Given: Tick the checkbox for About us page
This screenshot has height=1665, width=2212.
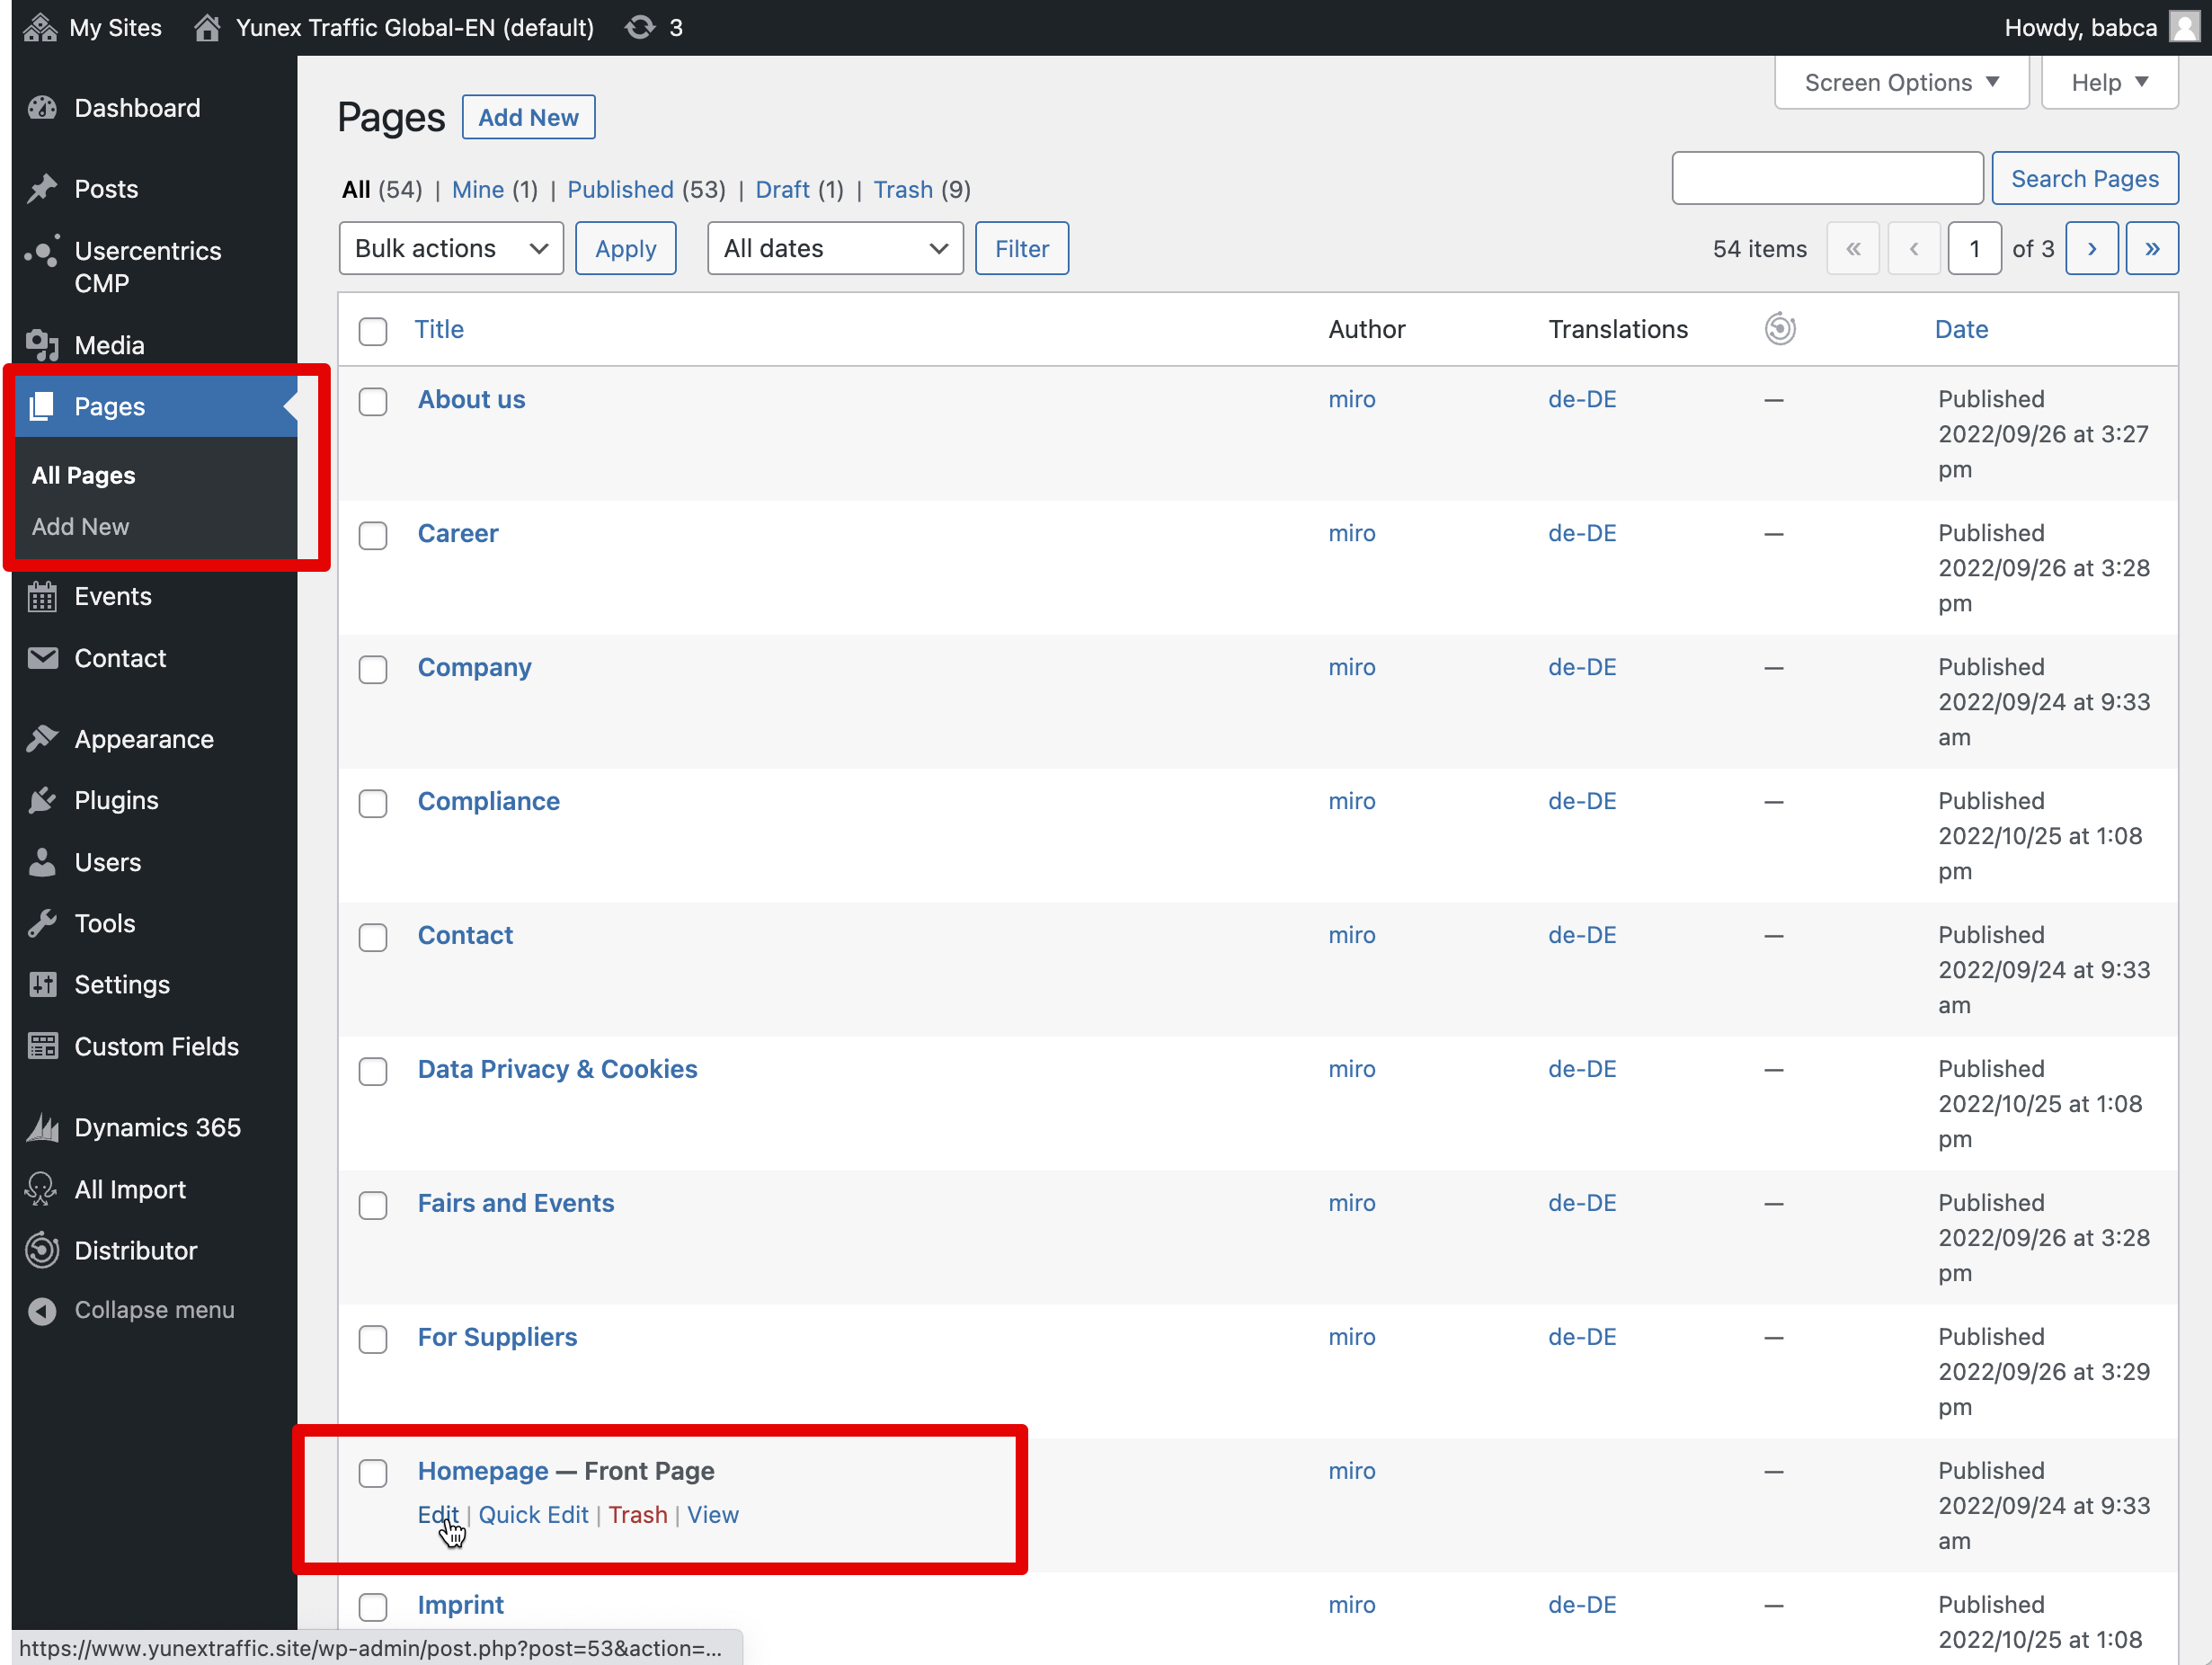Looking at the screenshot, I should (x=373, y=402).
